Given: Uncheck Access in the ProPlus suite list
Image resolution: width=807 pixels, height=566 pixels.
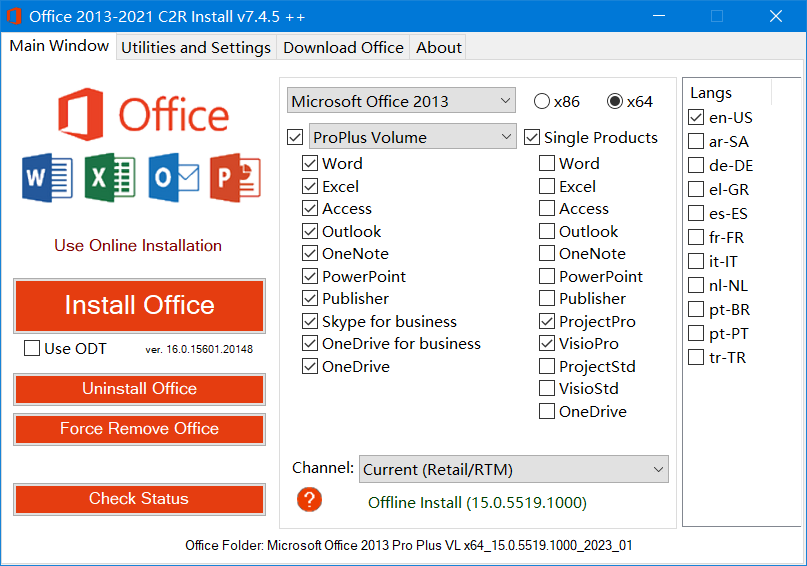Looking at the screenshot, I should pos(310,208).
